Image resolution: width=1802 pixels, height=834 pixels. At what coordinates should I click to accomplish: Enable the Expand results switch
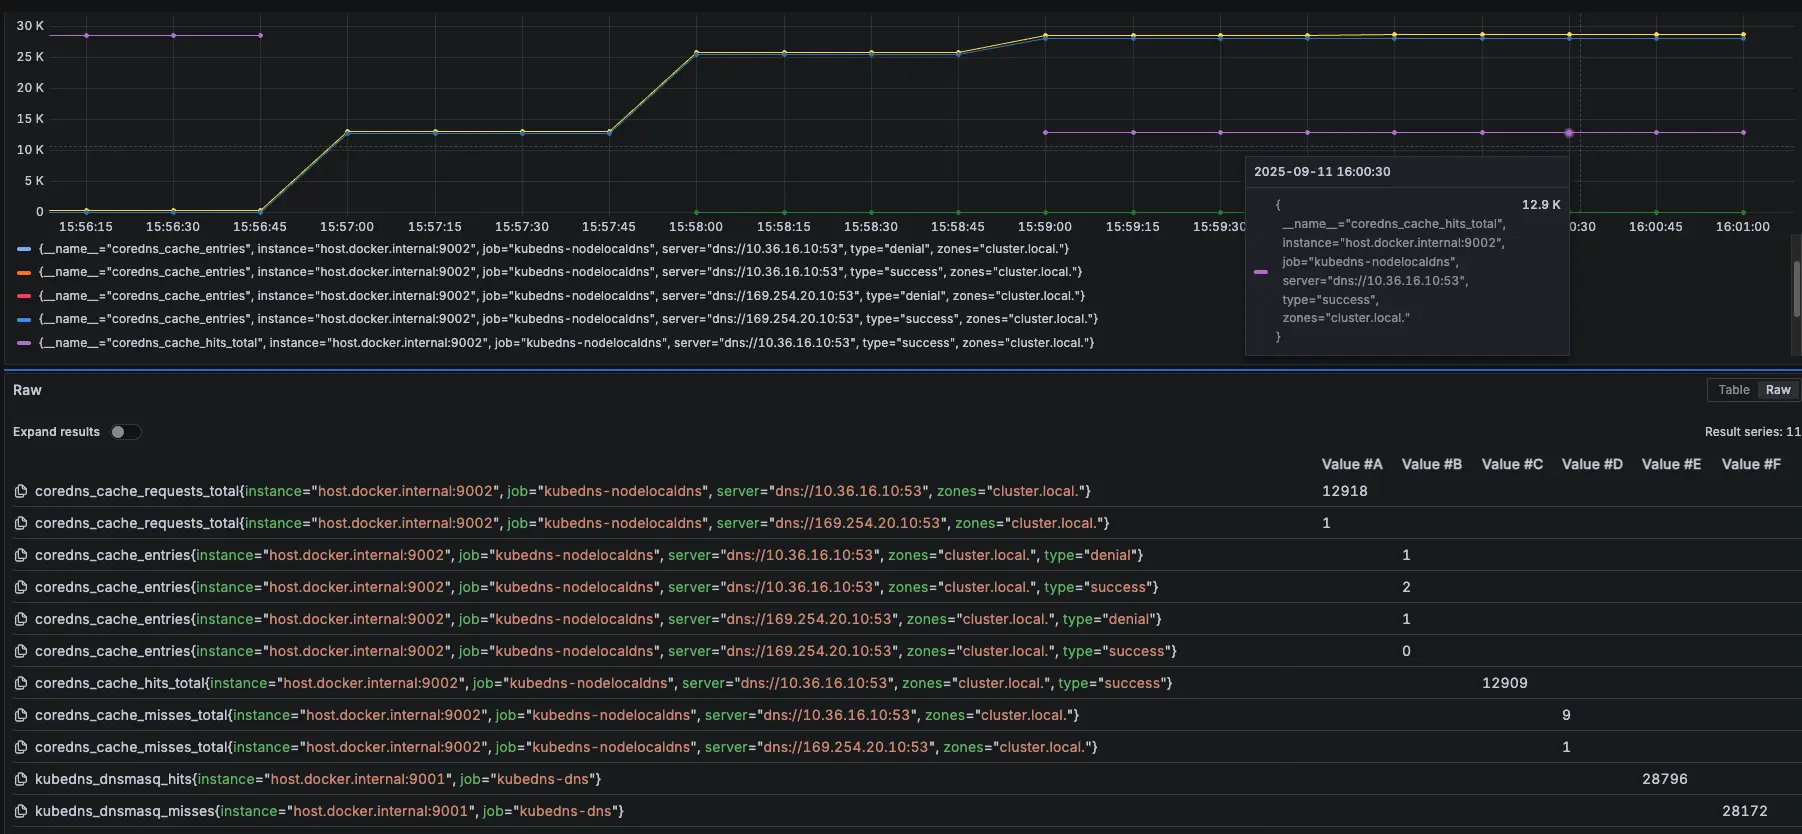pos(126,432)
